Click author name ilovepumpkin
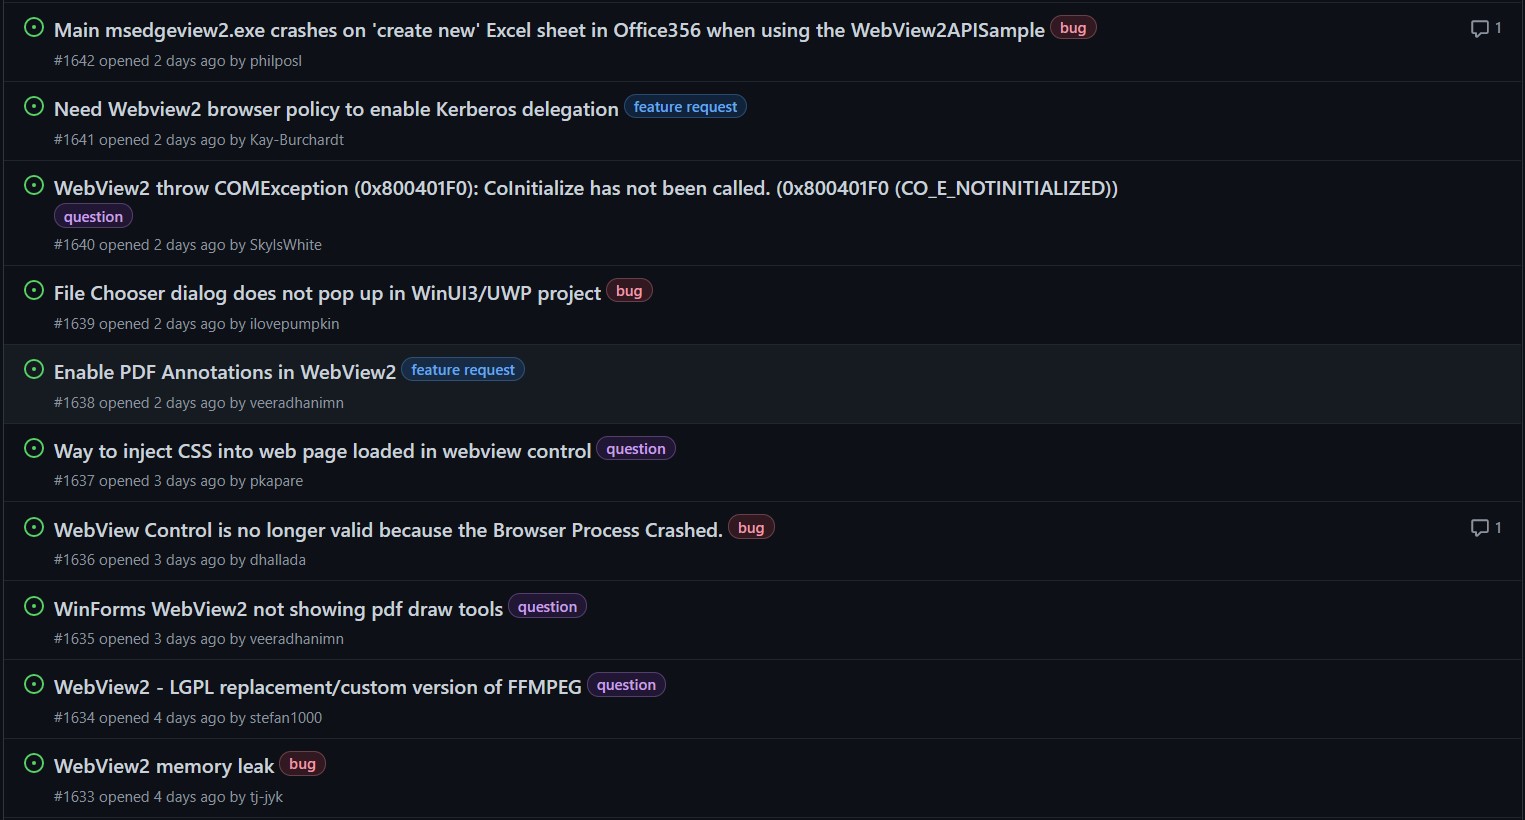The width and height of the screenshot is (1525, 820). pyautogui.click(x=294, y=324)
